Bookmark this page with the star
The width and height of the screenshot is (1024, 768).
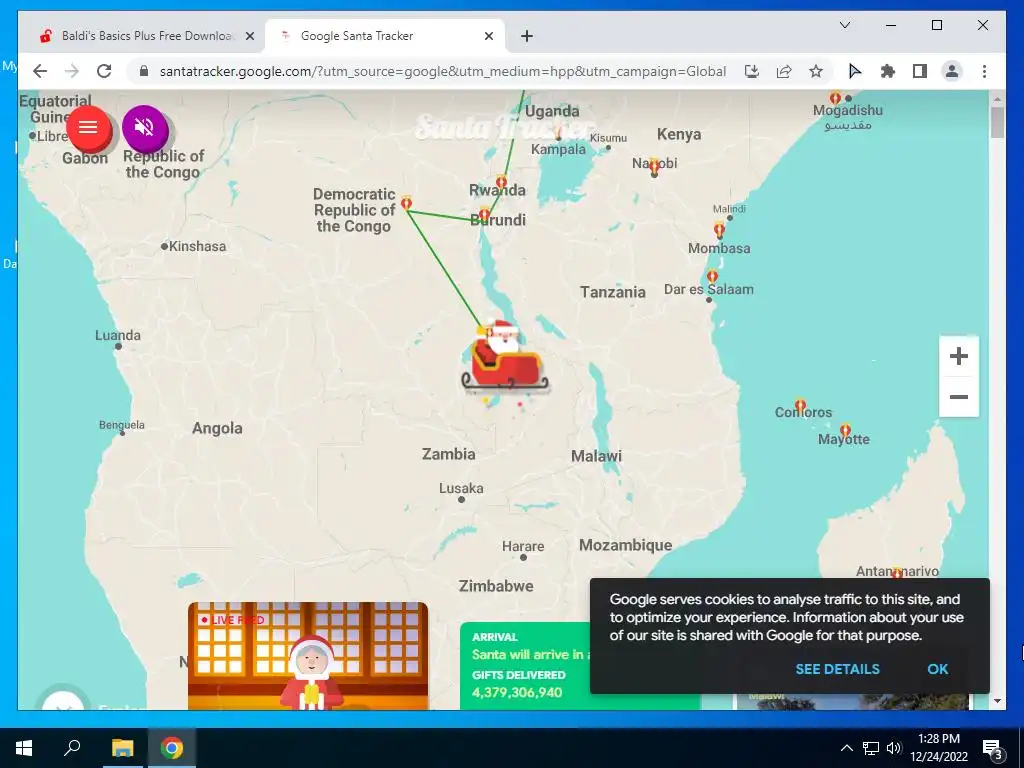tap(816, 71)
